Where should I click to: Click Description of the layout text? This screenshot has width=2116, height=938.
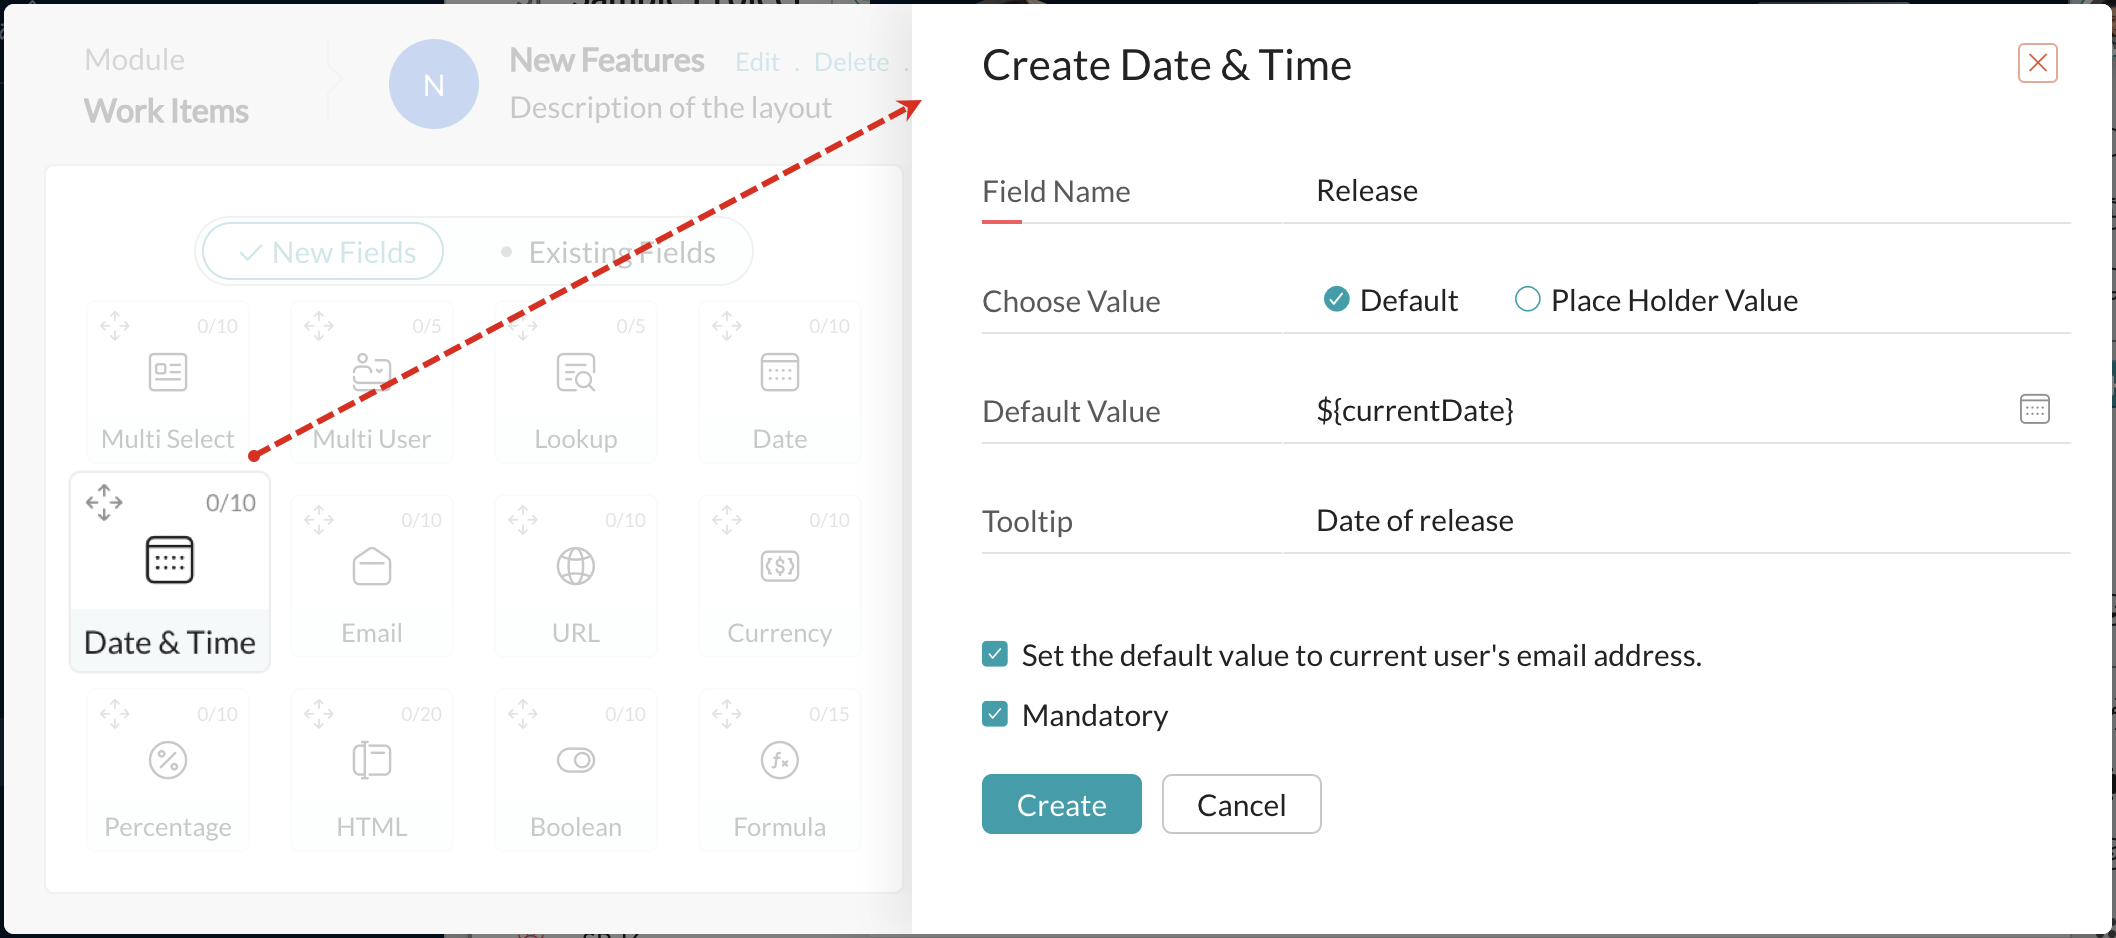(670, 107)
